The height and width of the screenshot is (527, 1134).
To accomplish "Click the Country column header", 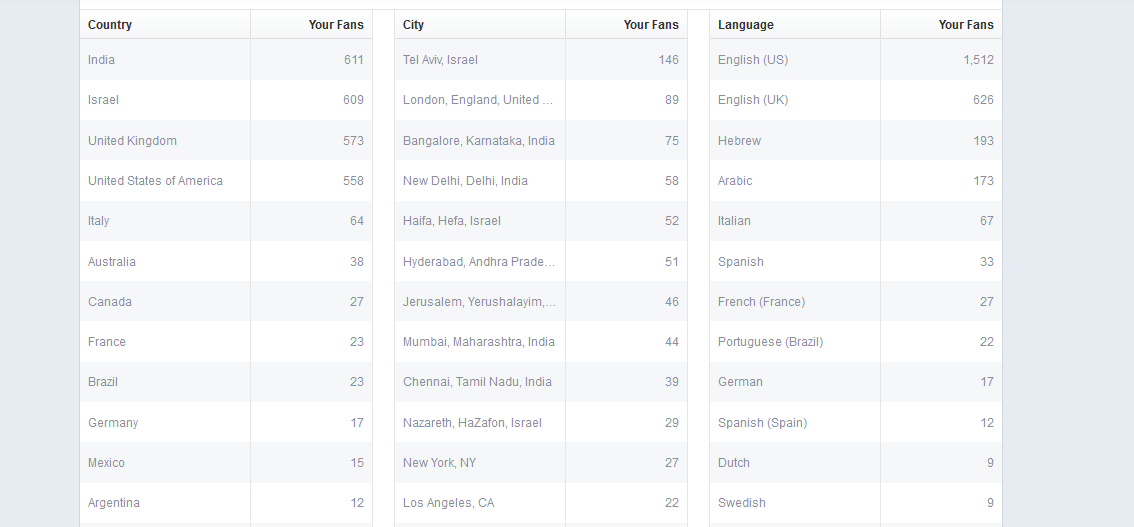I will pos(110,25).
